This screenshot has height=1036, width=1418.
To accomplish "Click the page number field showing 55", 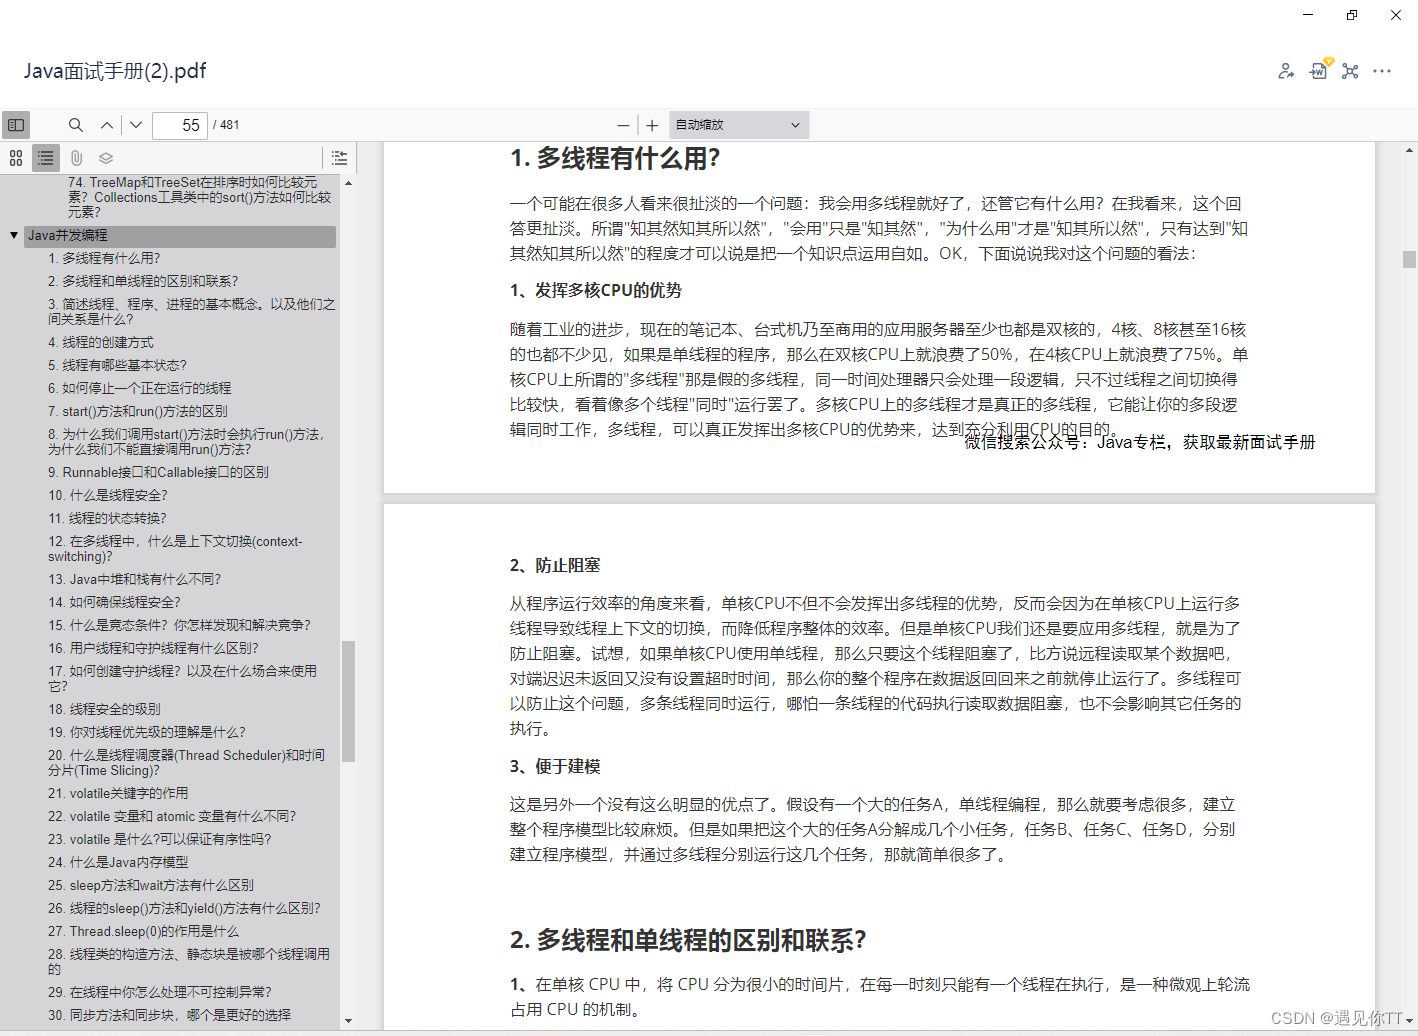I will pyautogui.click(x=180, y=125).
